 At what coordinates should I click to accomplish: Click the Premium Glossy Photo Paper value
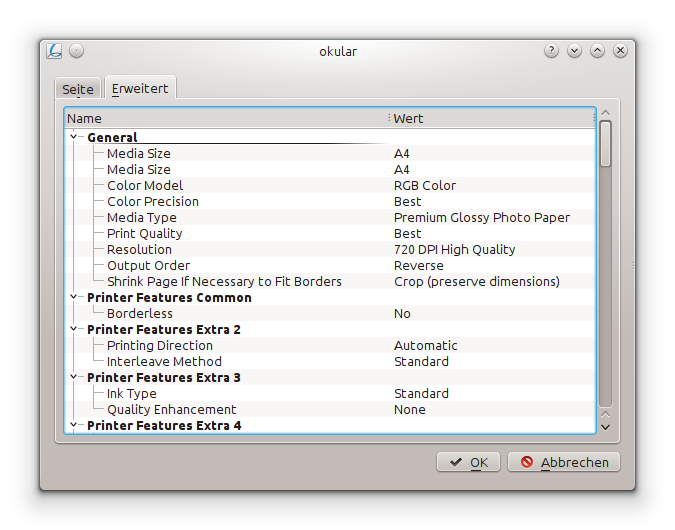(x=482, y=217)
